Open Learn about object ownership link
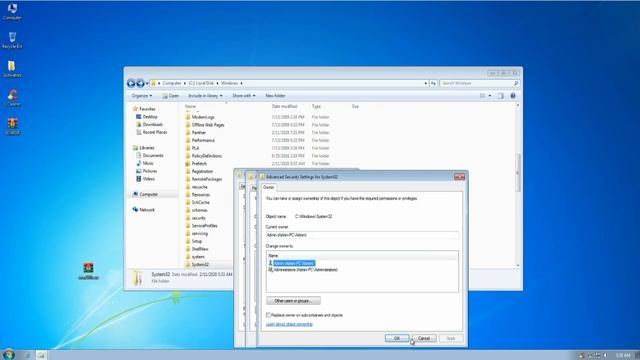 (289, 324)
